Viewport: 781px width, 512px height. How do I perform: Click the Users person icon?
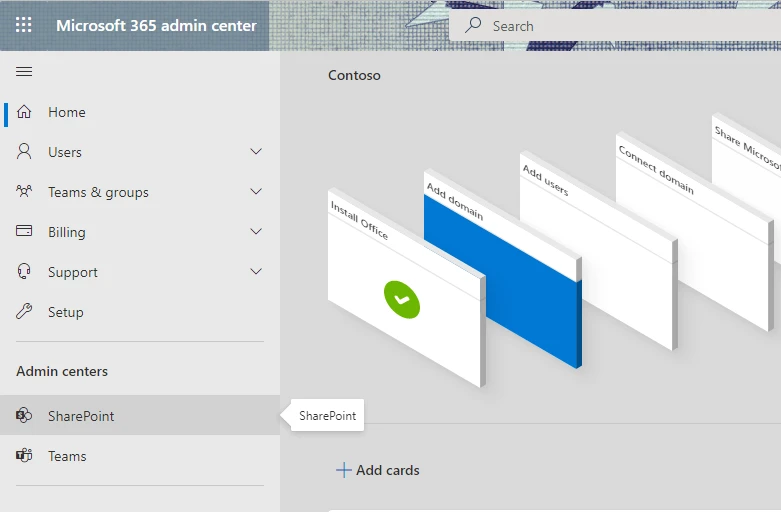click(24, 151)
